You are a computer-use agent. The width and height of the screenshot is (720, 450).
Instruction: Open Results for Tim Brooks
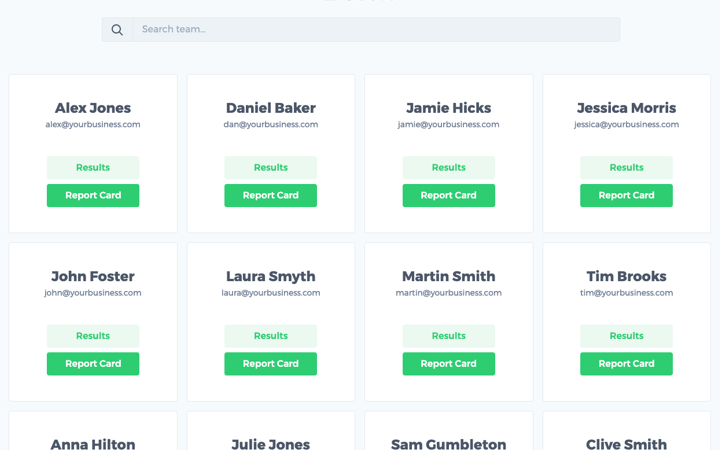pos(626,336)
